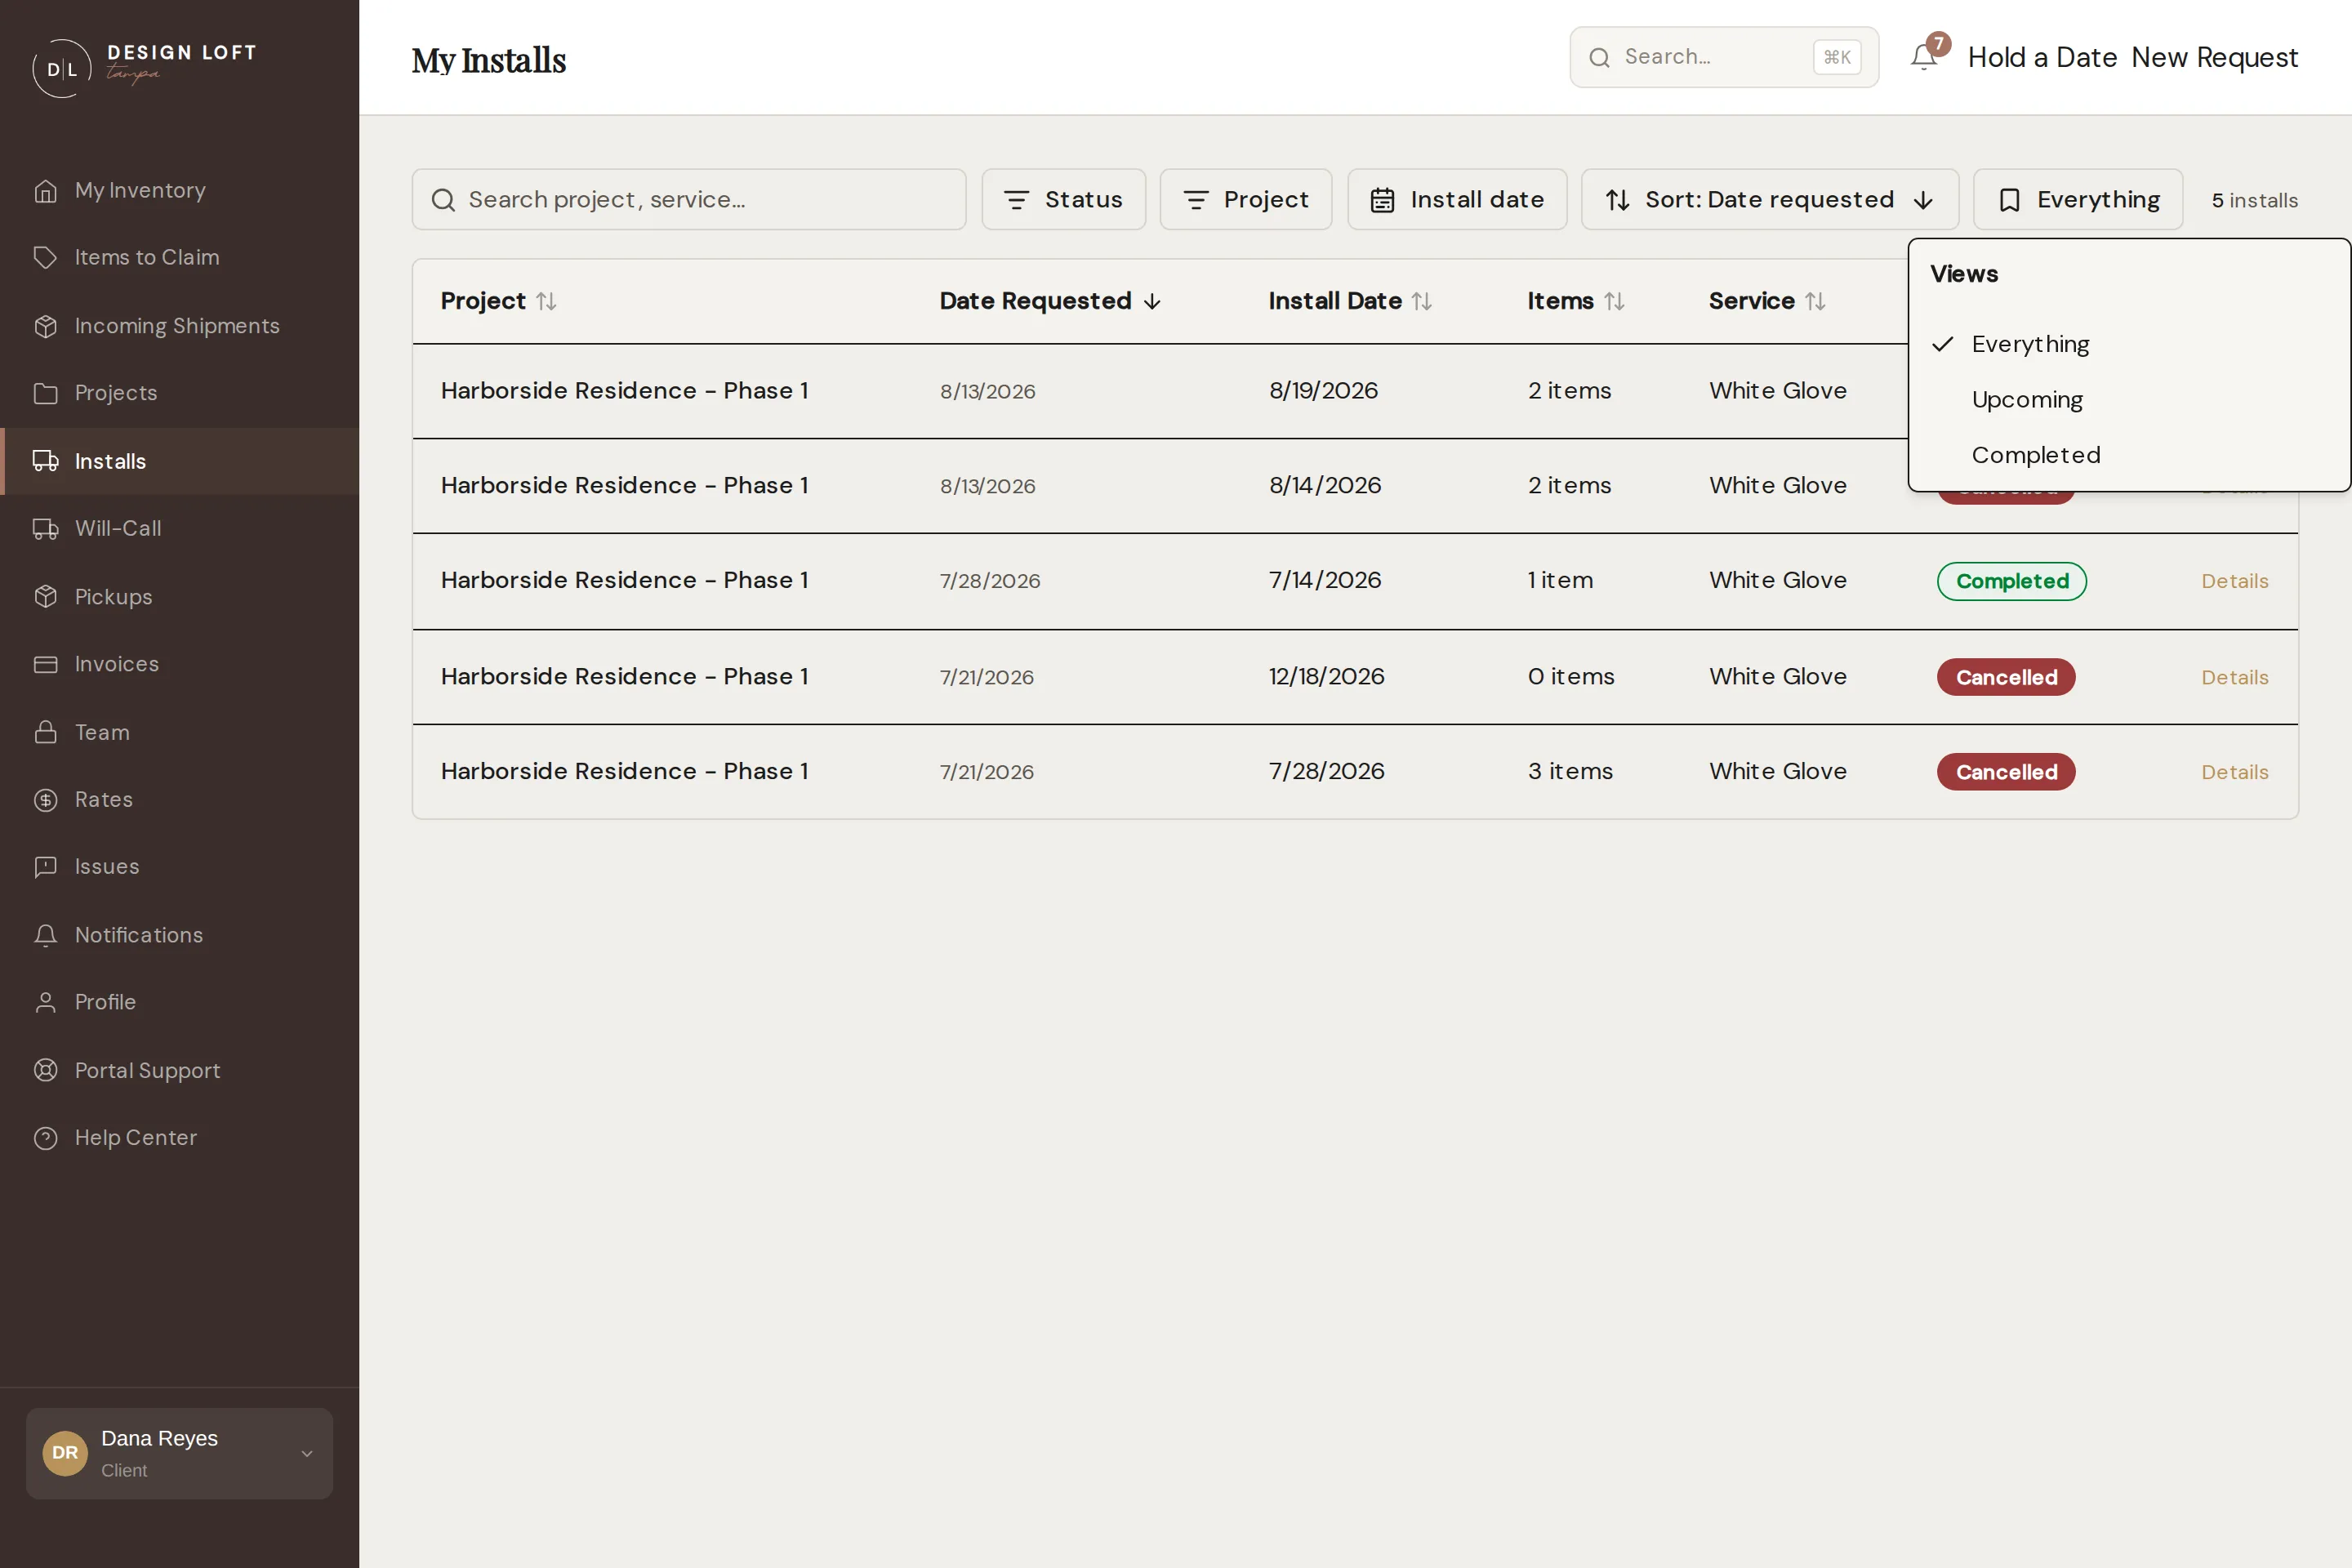2352x1568 pixels.
Task: Open Details for 7/28/2026 cancelled install
Action: (2234, 772)
